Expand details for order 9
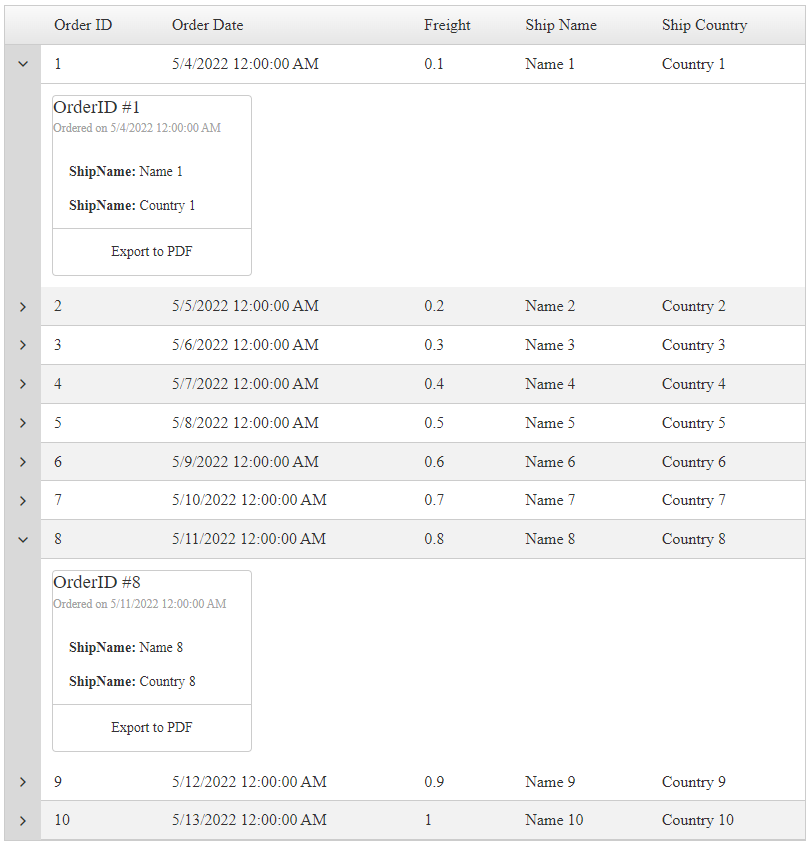Screen dimensions: 811x846 click(x=23, y=782)
